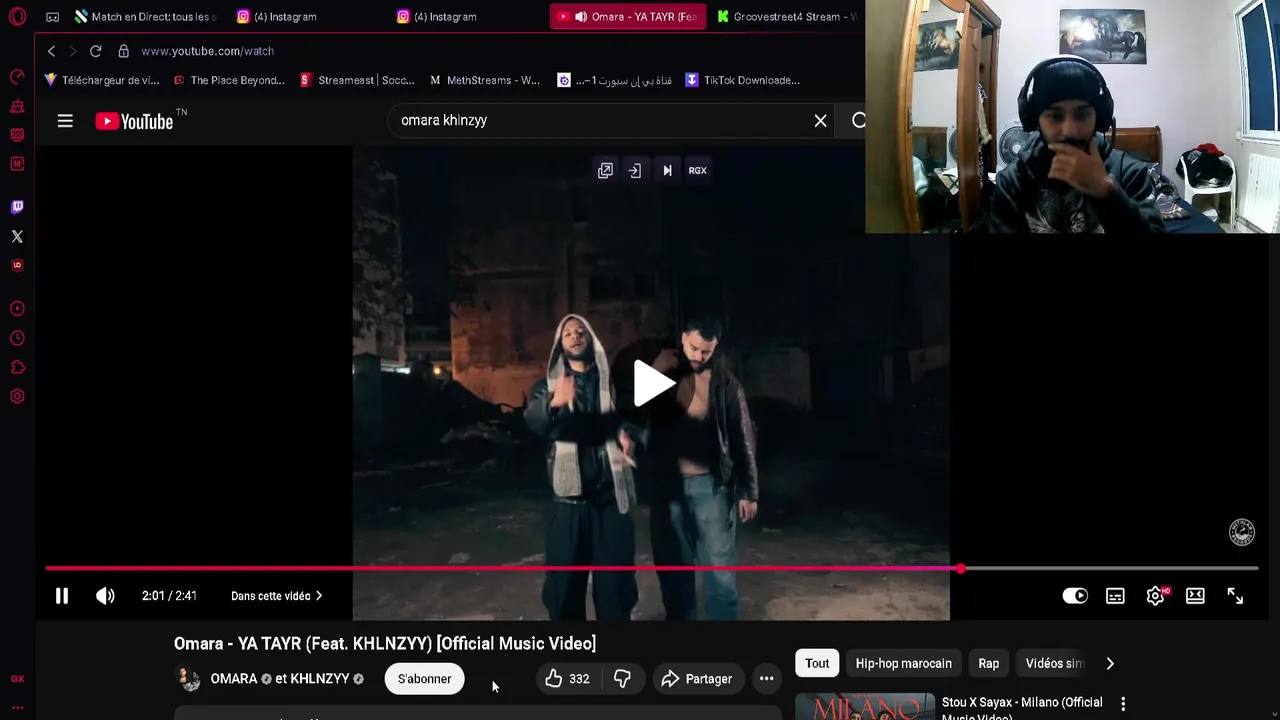
Task: Open GX Control speedometer in sidebar
Action: click(x=17, y=77)
